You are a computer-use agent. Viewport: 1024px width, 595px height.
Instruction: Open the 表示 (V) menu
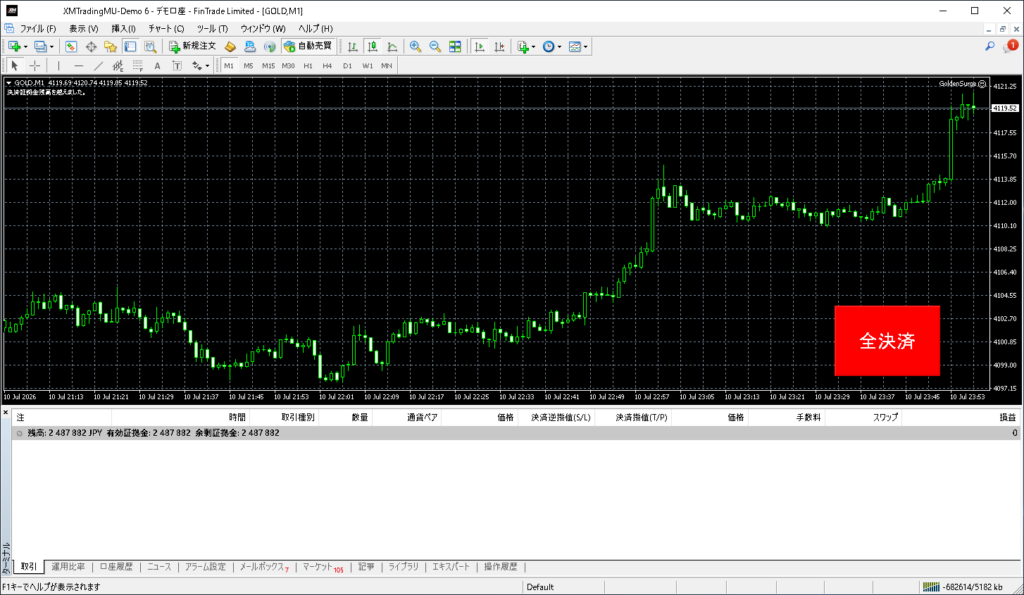click(84, 28)
